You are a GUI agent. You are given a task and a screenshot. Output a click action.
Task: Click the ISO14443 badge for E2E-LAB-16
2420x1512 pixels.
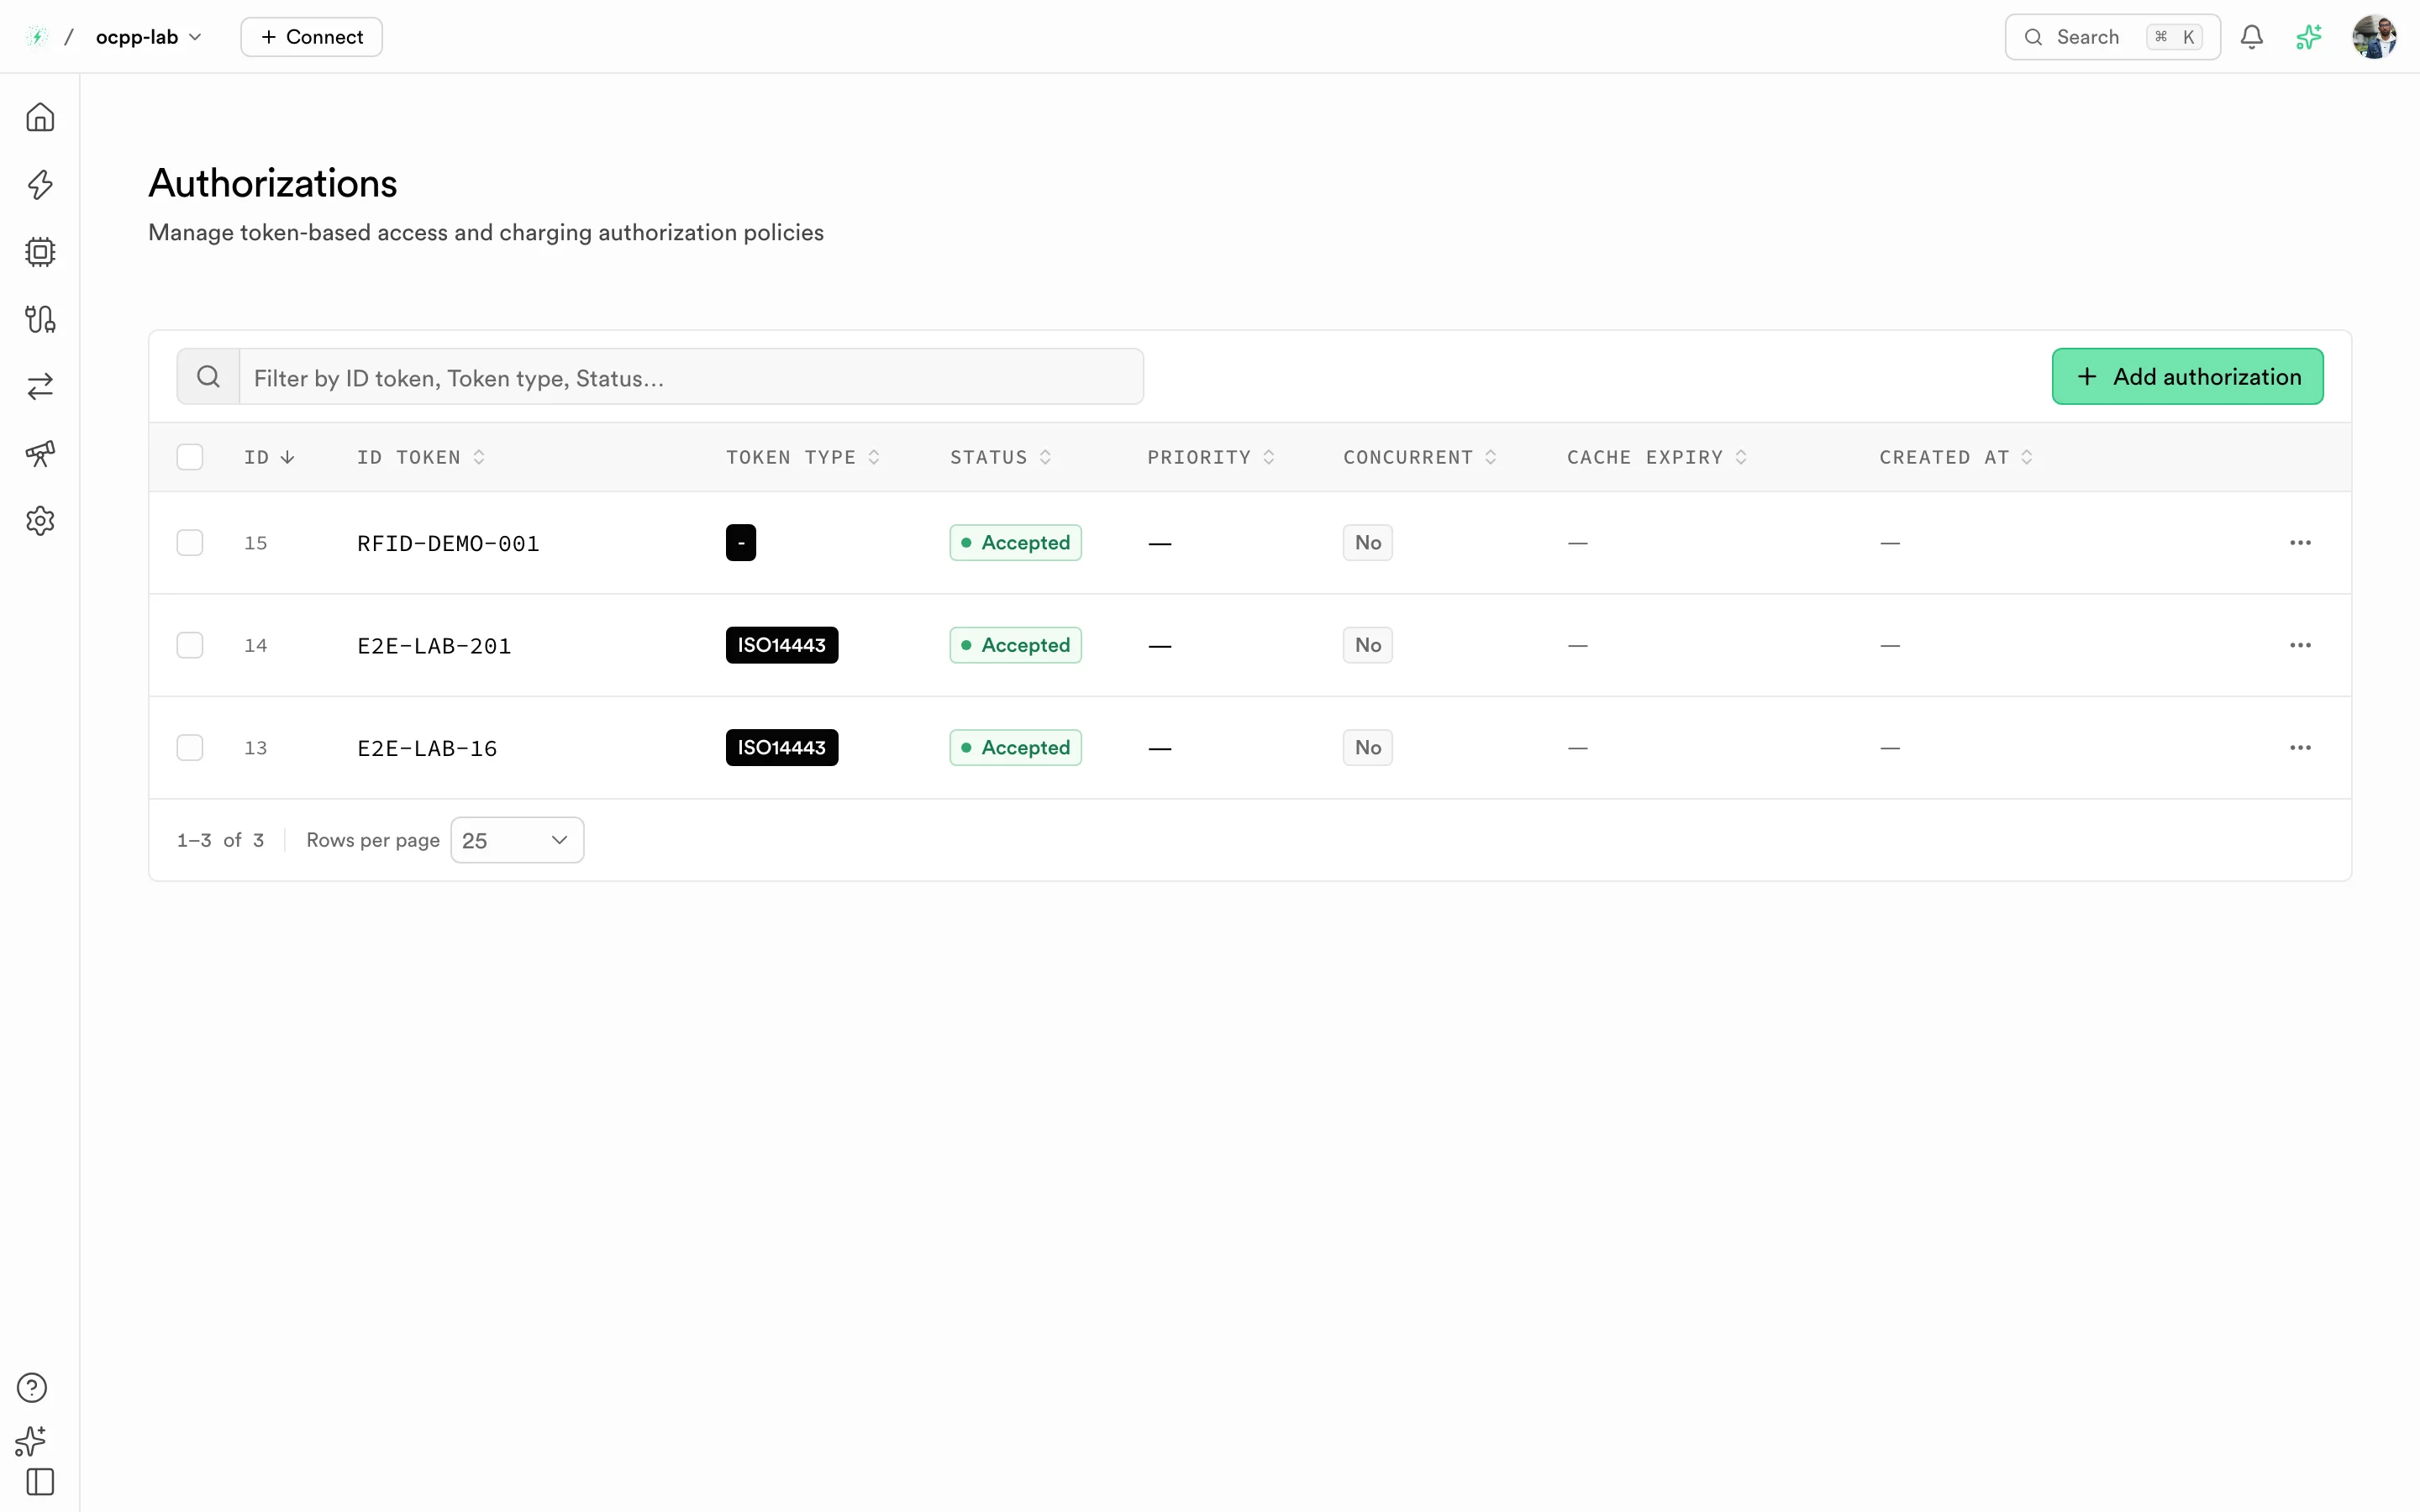point(782,748)
